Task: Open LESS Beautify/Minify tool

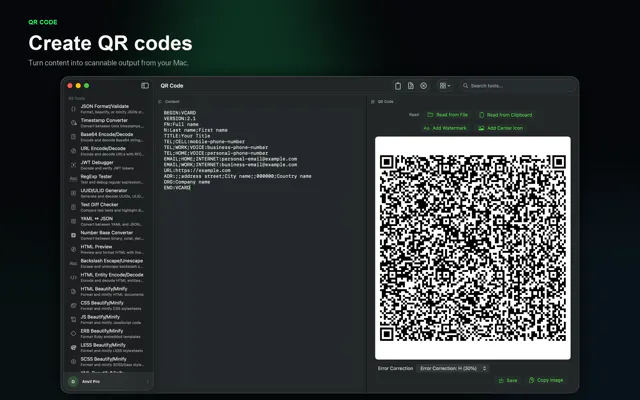Action: (108, 348)
